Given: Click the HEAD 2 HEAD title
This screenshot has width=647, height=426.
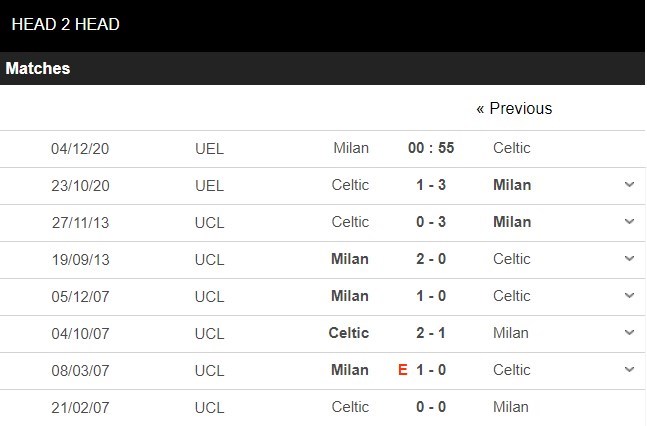Looking at the screenshot, I should 66,24.
